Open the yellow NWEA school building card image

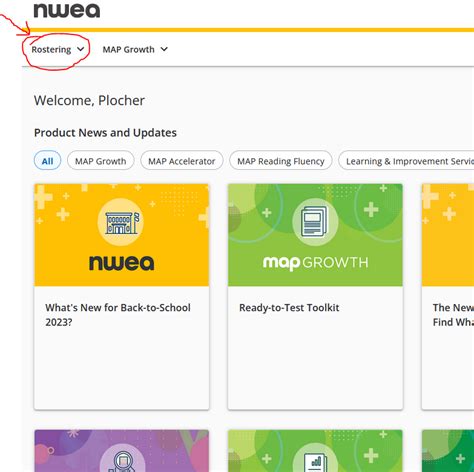point(122,235)
